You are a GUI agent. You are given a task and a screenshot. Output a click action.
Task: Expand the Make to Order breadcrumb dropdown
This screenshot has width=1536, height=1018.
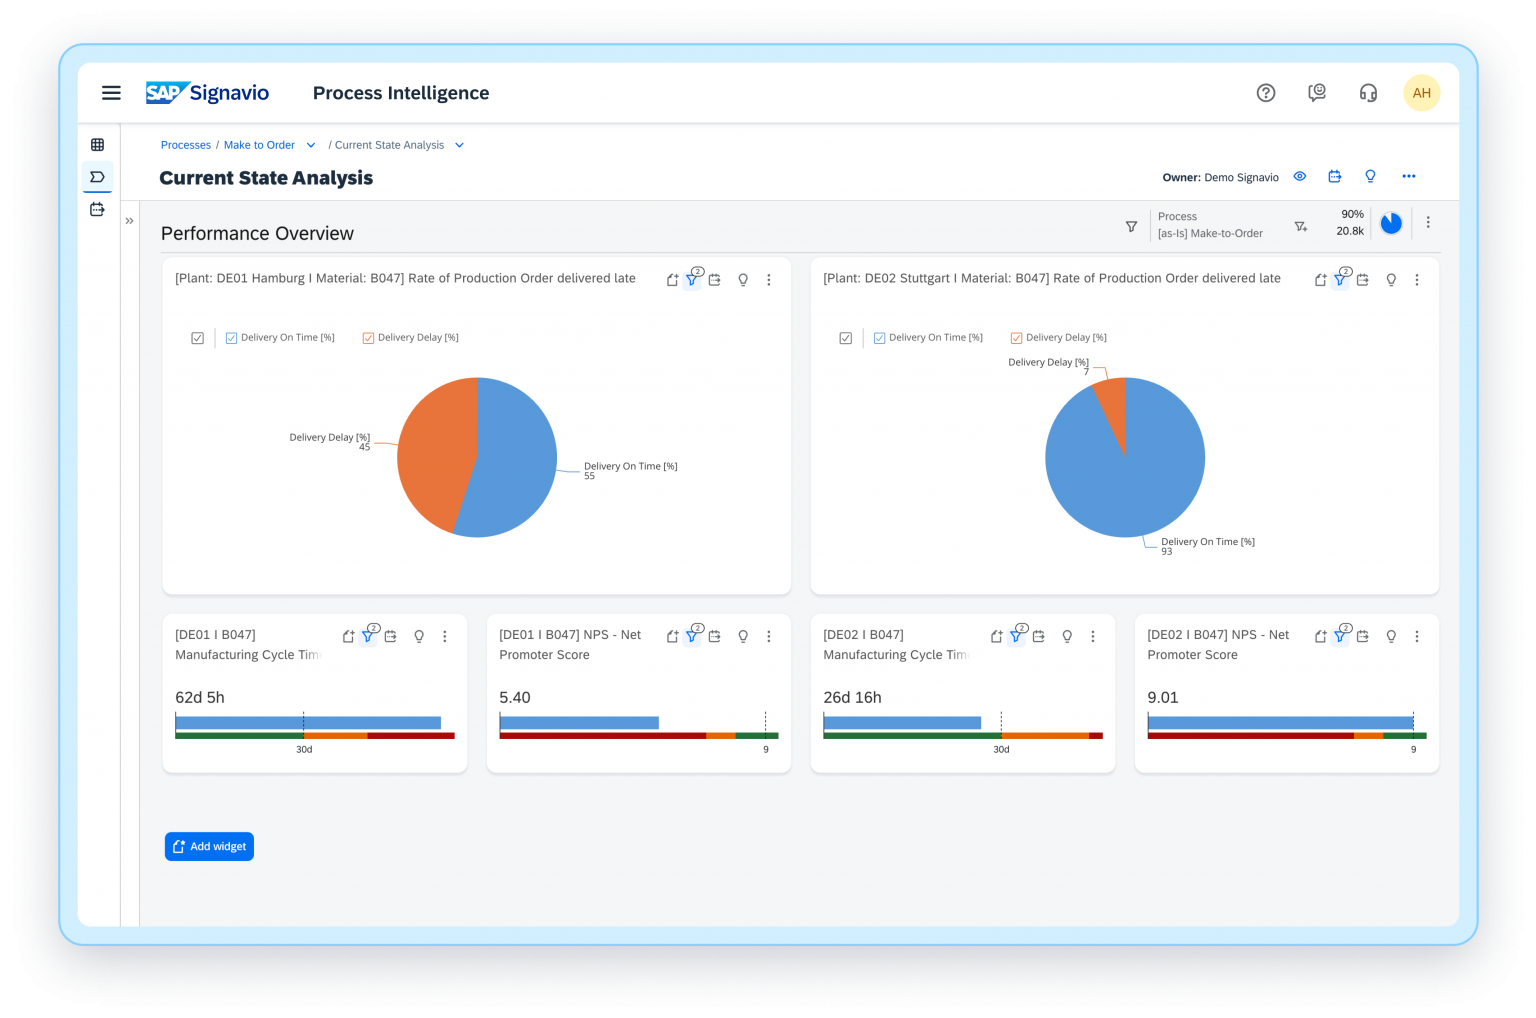pyautogui.click(x=311, y=144)
